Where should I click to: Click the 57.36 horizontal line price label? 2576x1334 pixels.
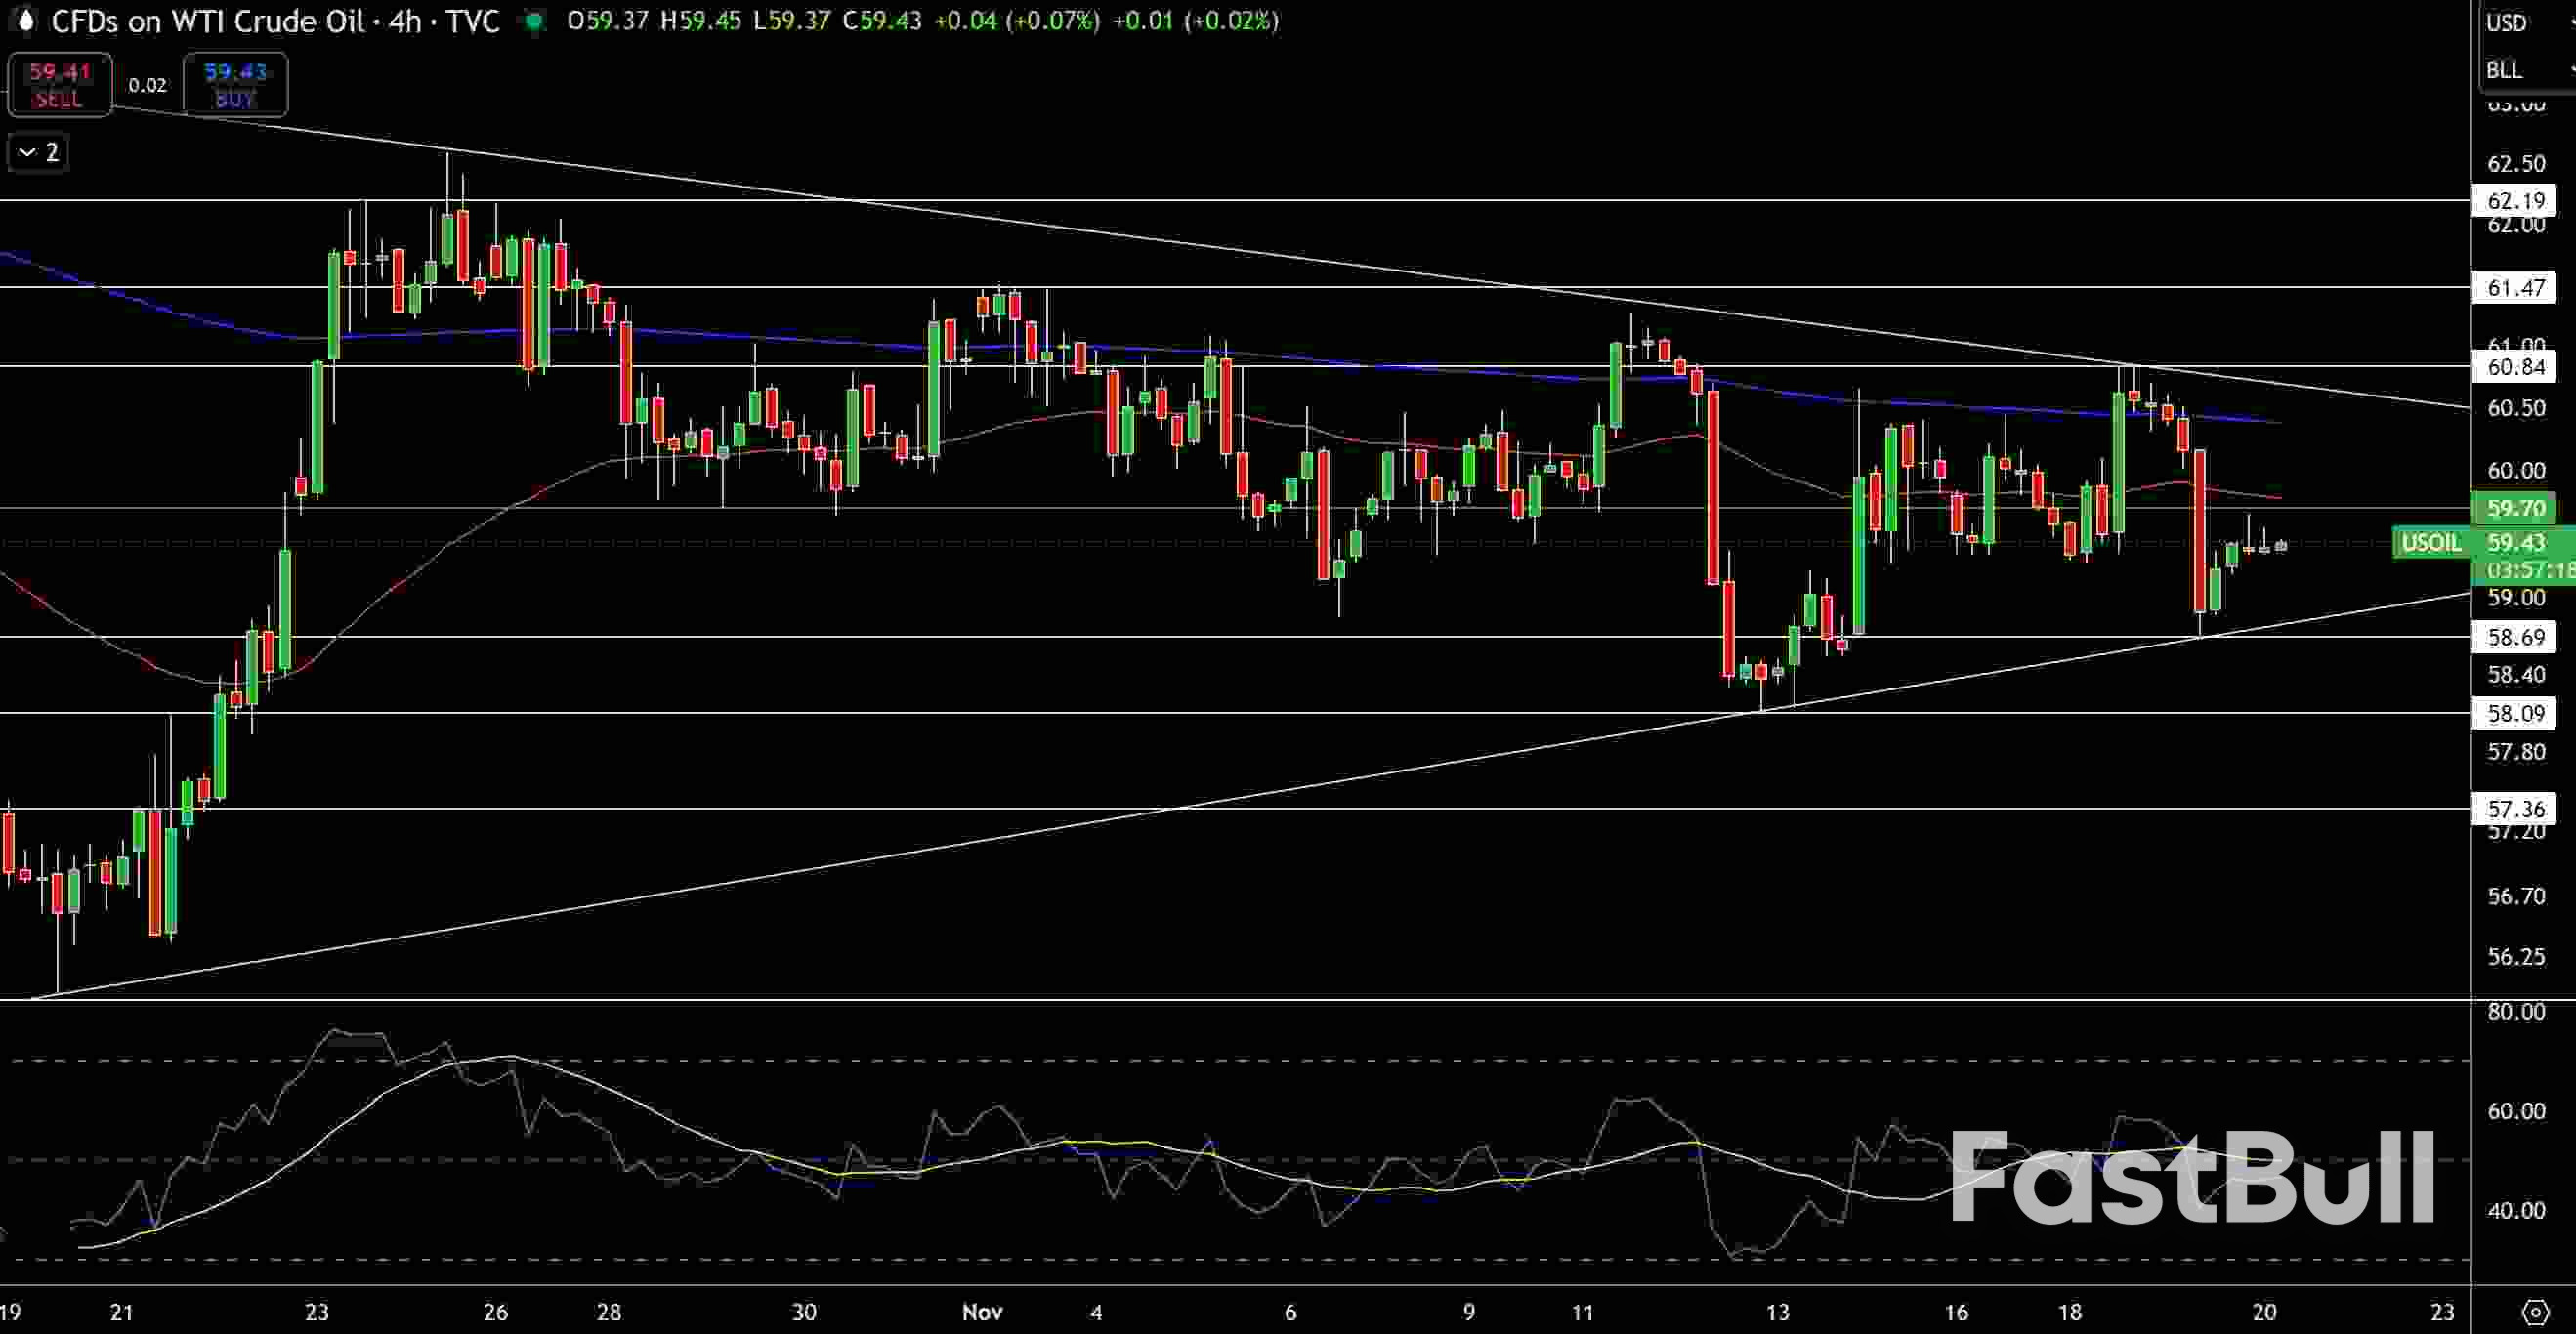click(2515, 808)
